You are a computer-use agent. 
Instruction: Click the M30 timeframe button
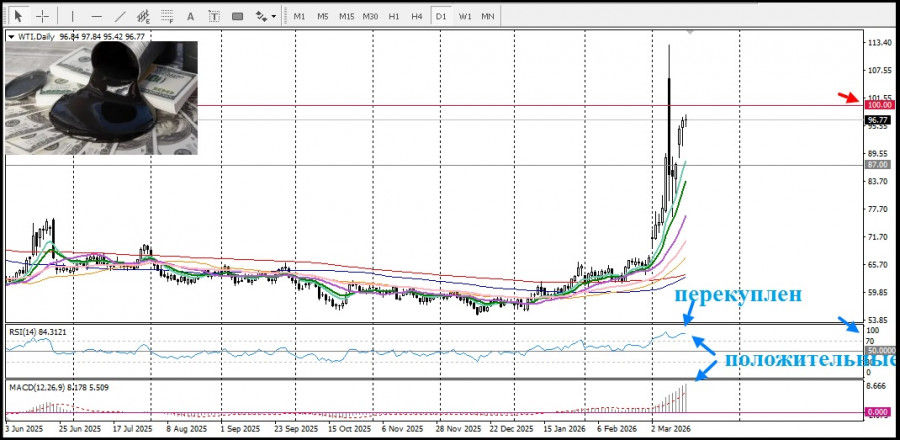pyautogui.click(x=370, y=16)
